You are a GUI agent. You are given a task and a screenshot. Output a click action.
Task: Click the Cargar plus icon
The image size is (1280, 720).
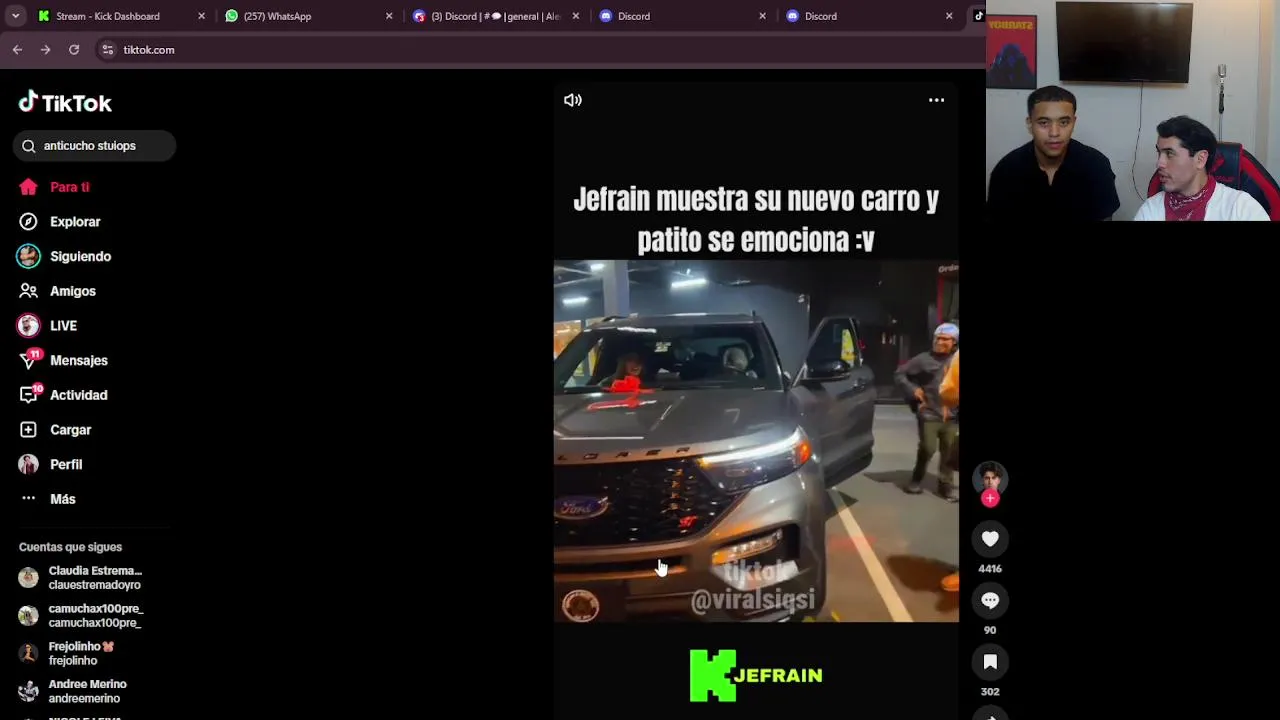click(28, 430)
